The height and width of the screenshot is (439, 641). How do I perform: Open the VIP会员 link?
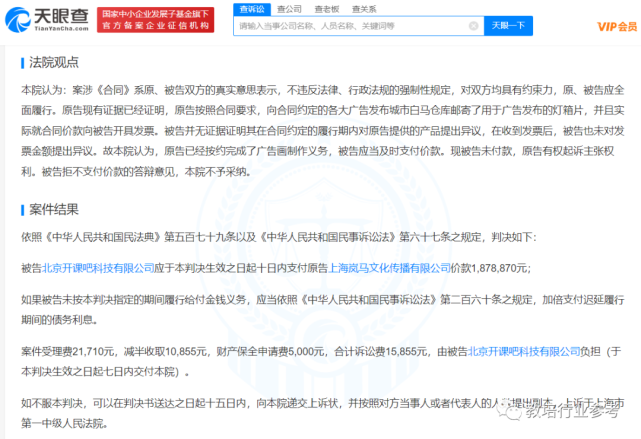click(617, 27)
